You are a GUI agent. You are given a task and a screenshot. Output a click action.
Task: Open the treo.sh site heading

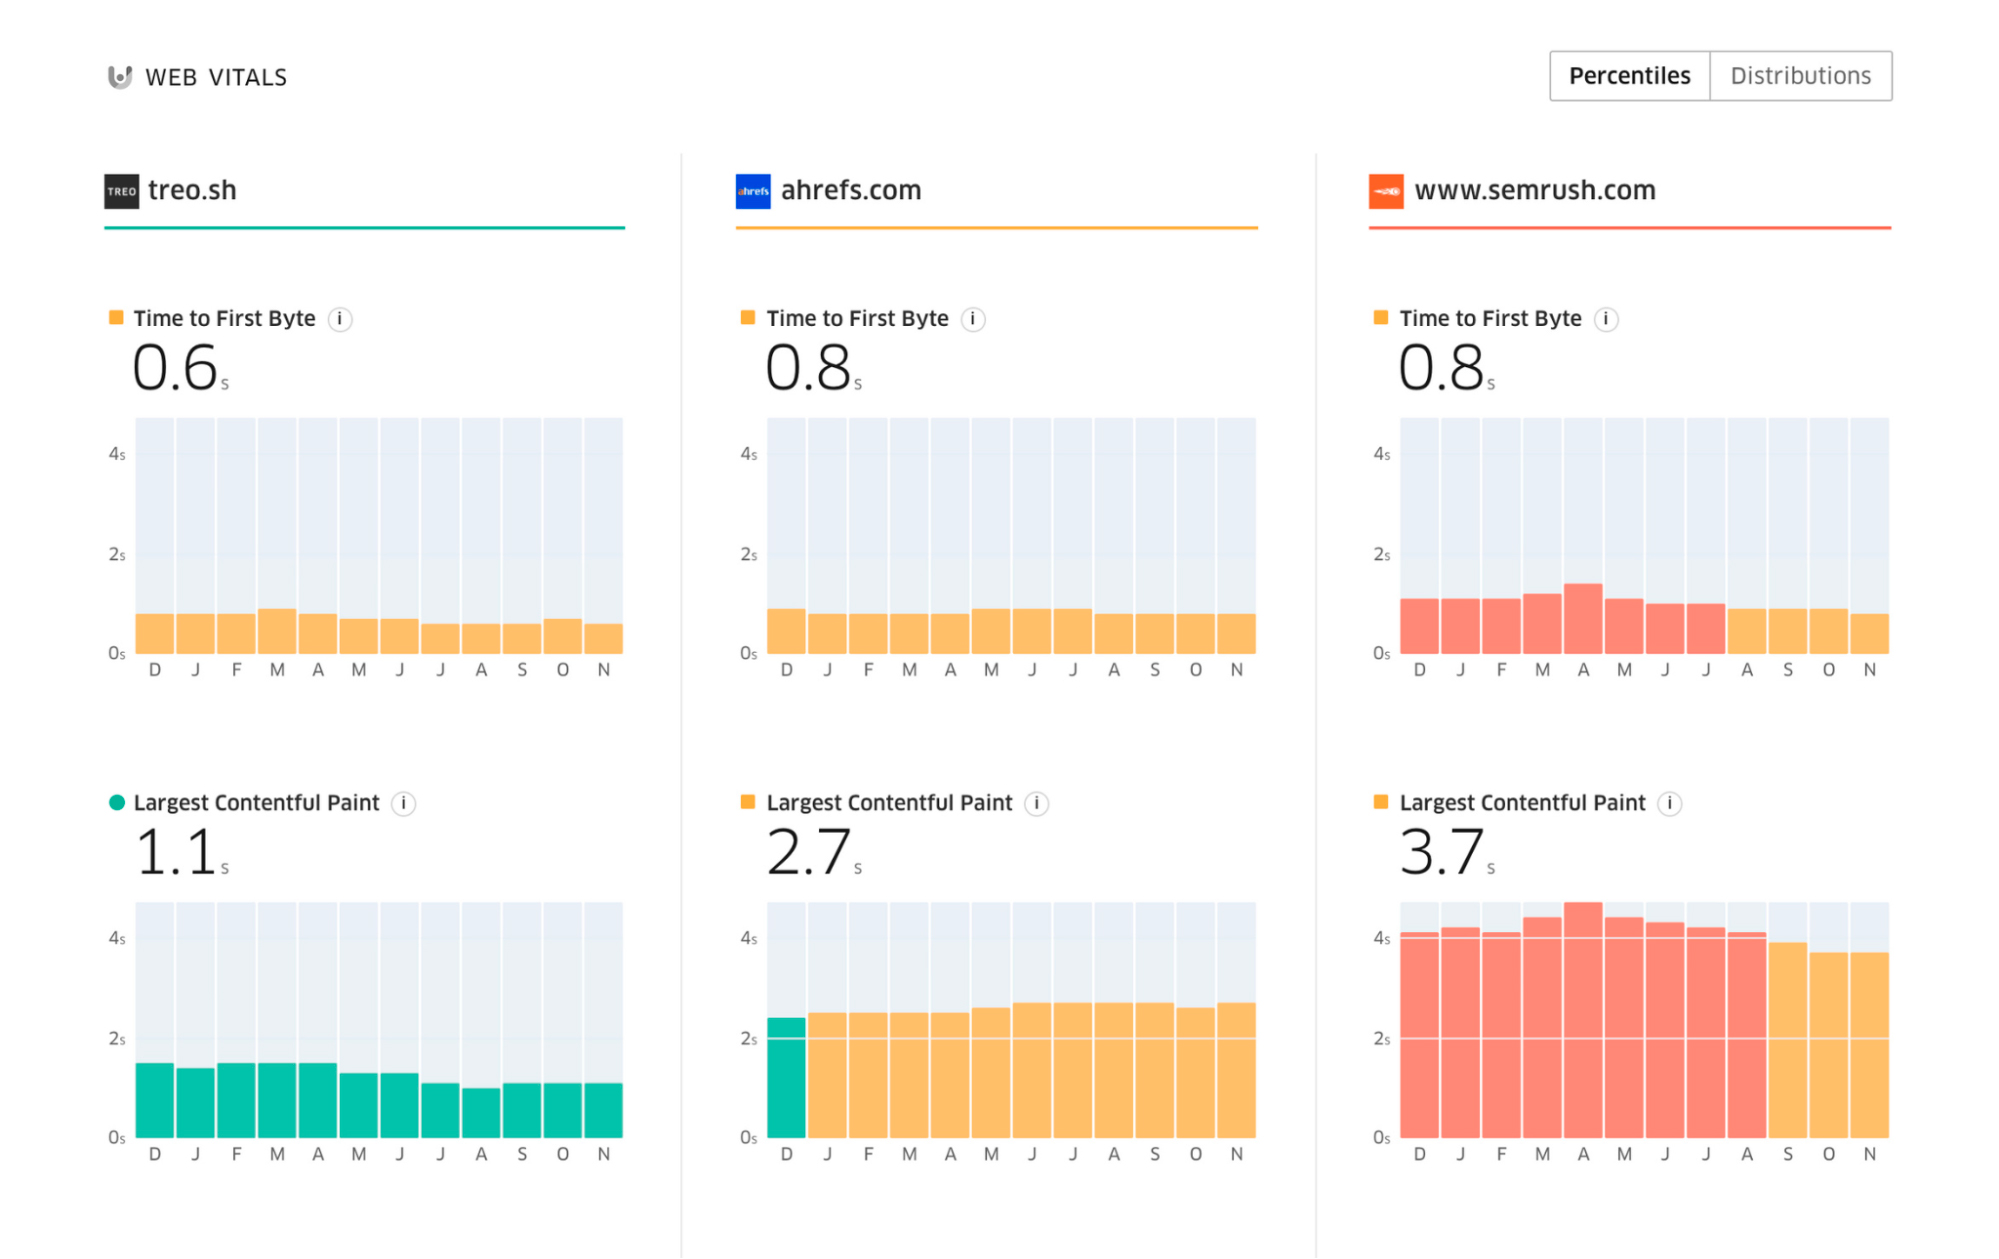(x=192, y=190)
